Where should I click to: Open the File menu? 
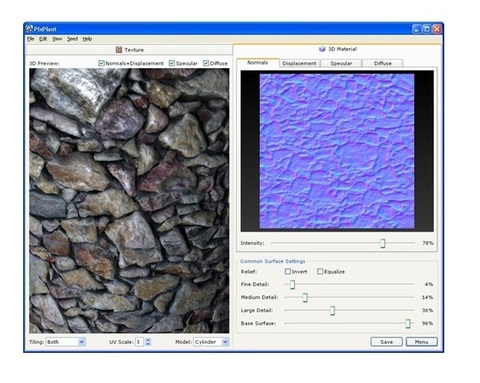coord(31,39)
